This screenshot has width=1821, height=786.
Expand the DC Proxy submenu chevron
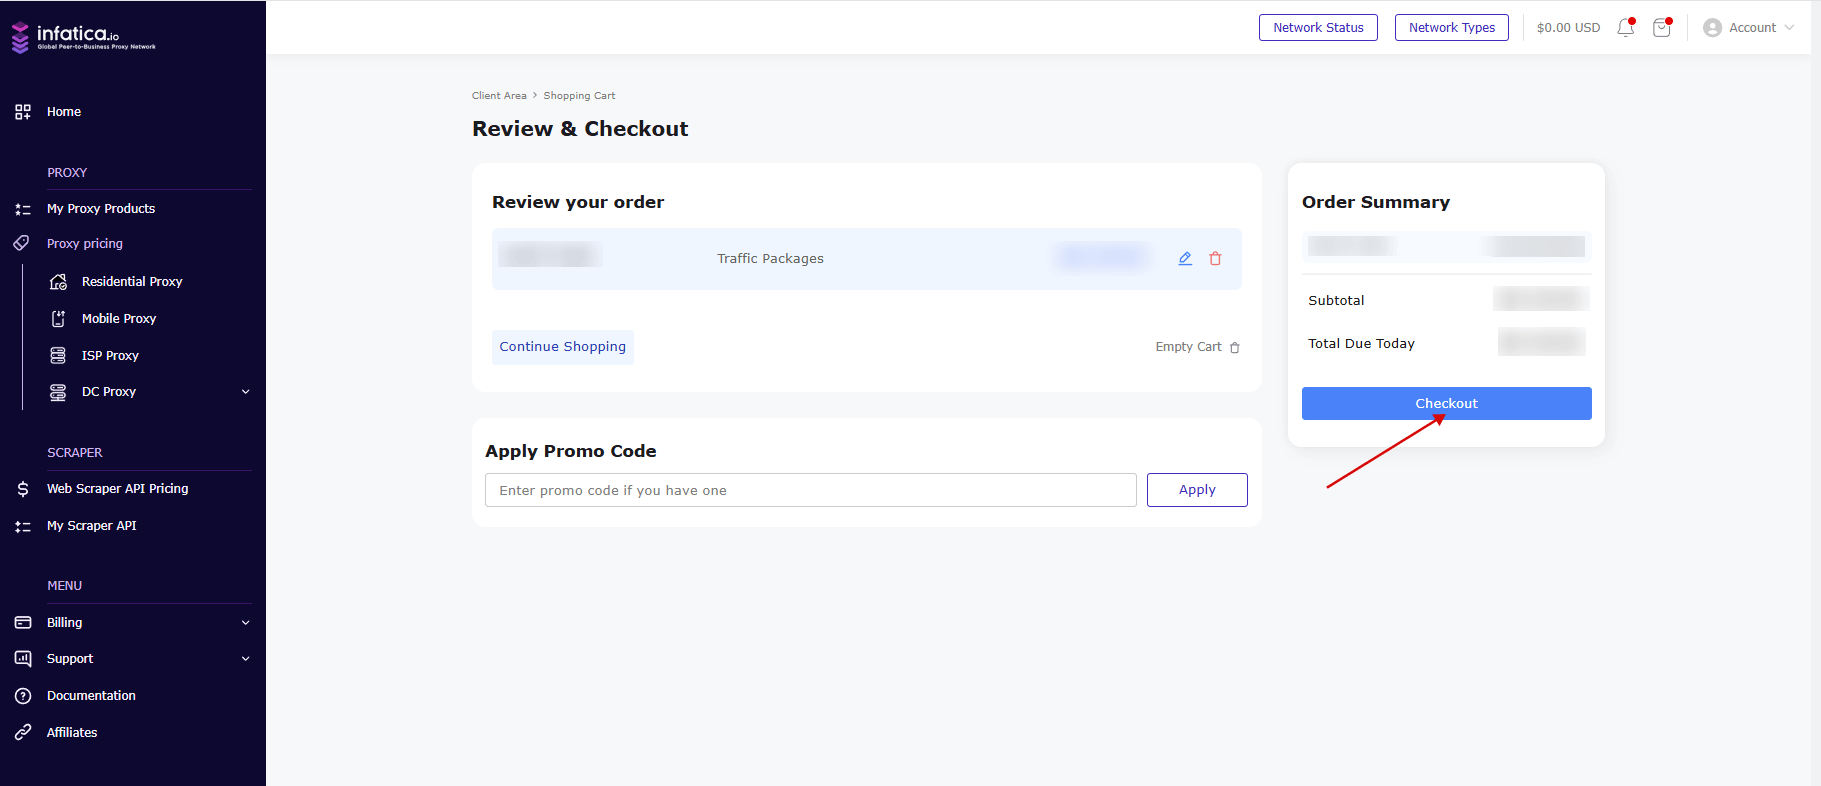point(246,392)
